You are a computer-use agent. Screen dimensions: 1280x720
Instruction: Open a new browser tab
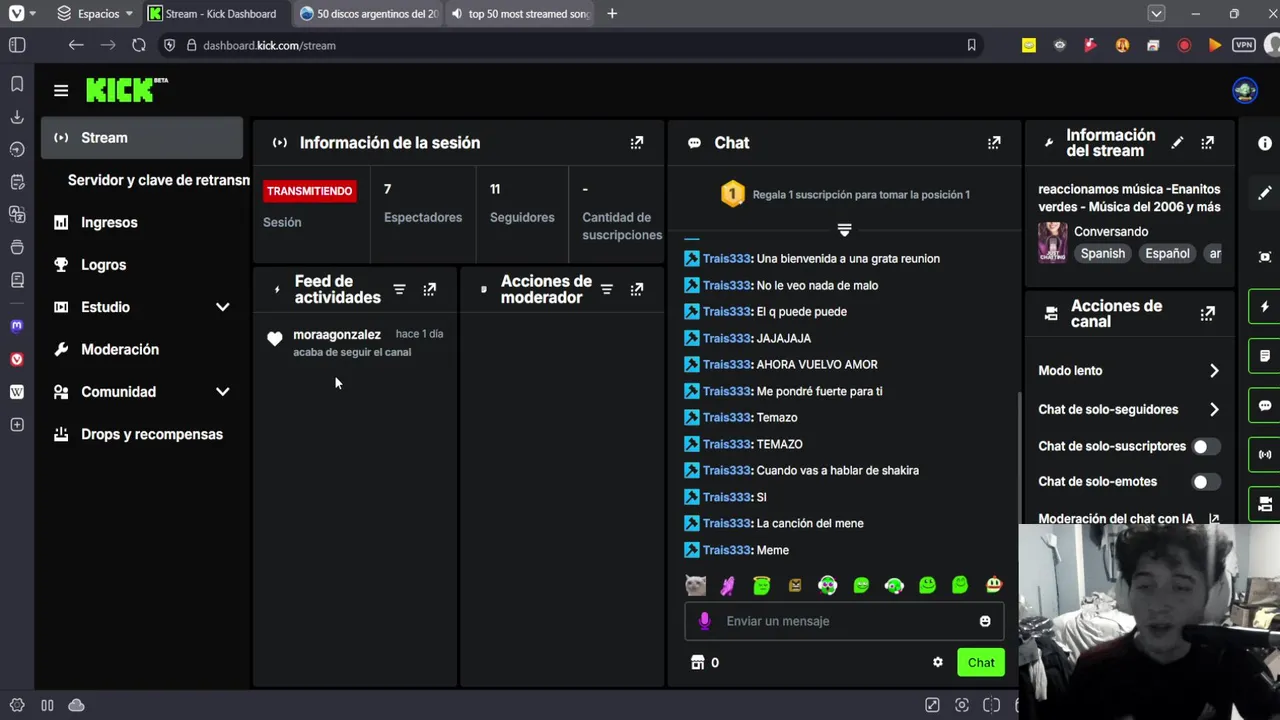pyautogui.click(x=612, y=14)
